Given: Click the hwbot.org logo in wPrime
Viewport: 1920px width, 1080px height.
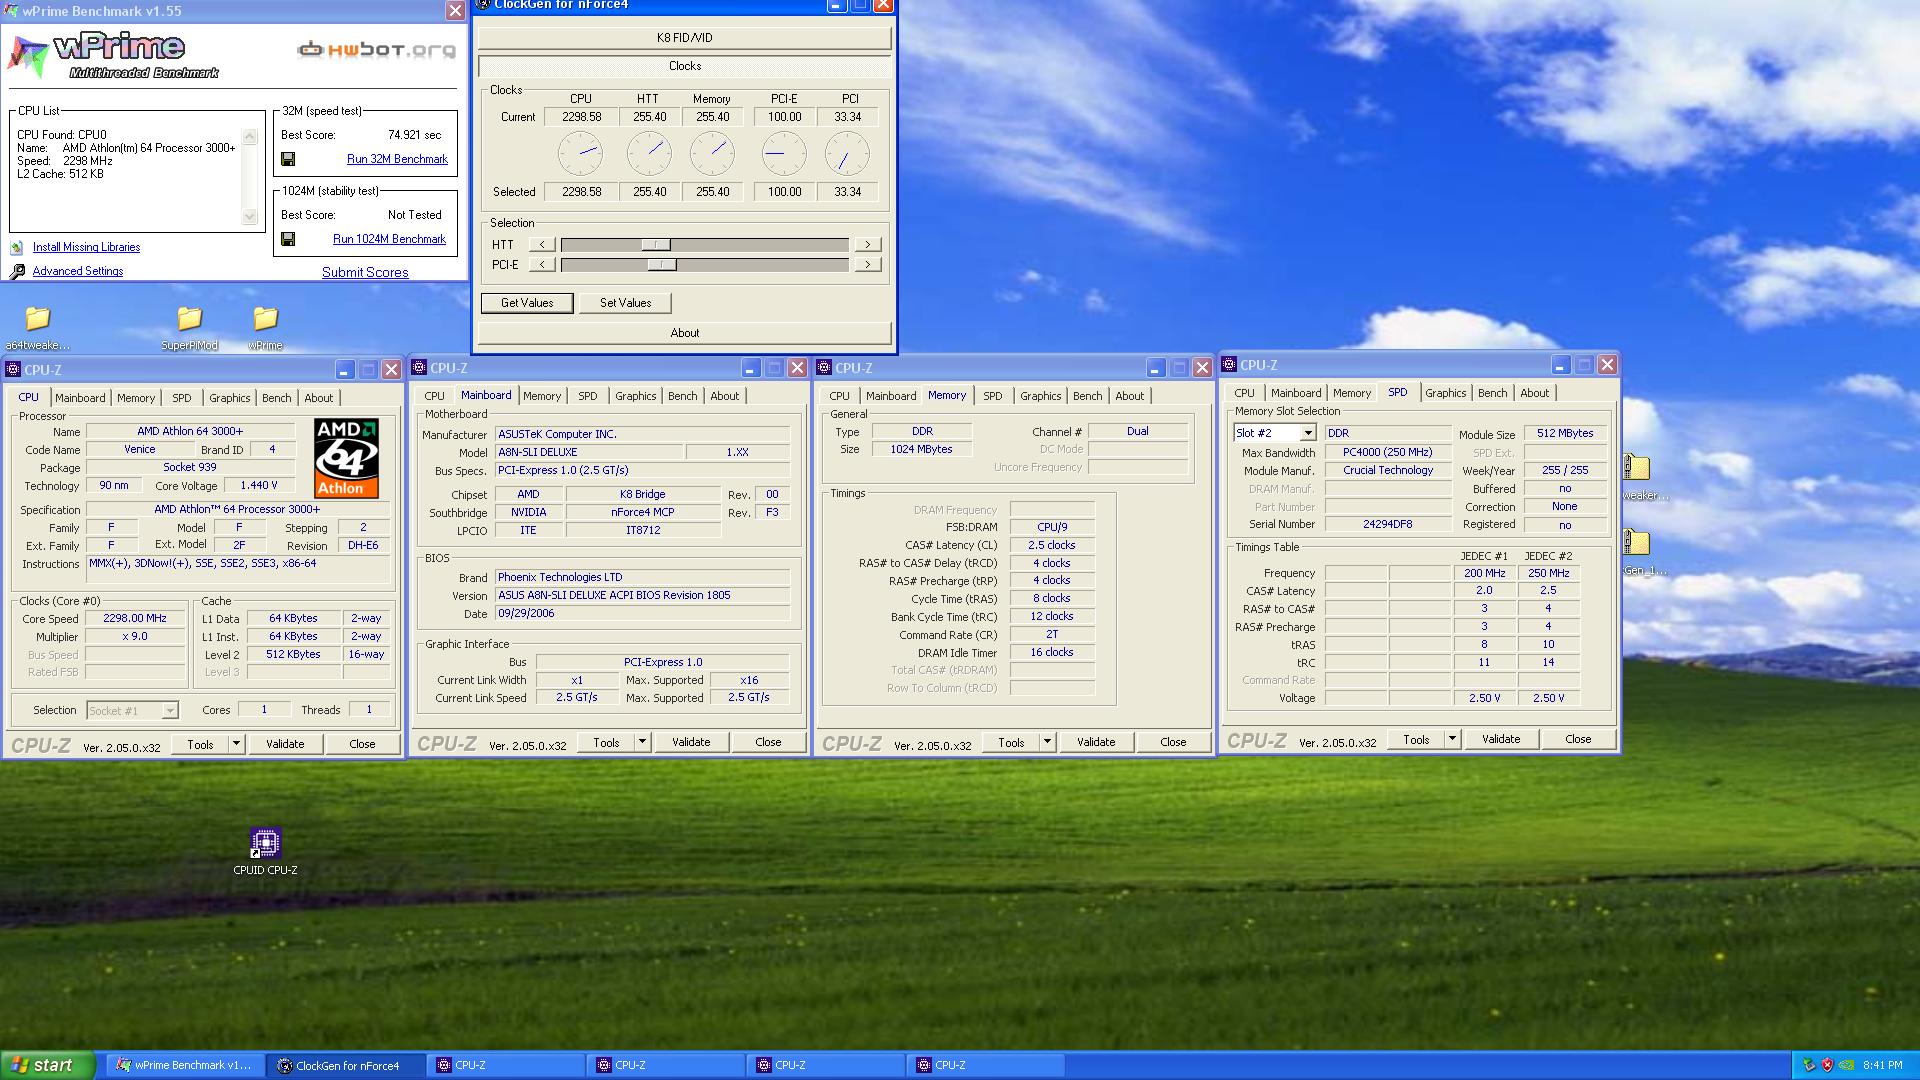Looking at the screenshot, I should pyautogui.click(x=376, y=49).
